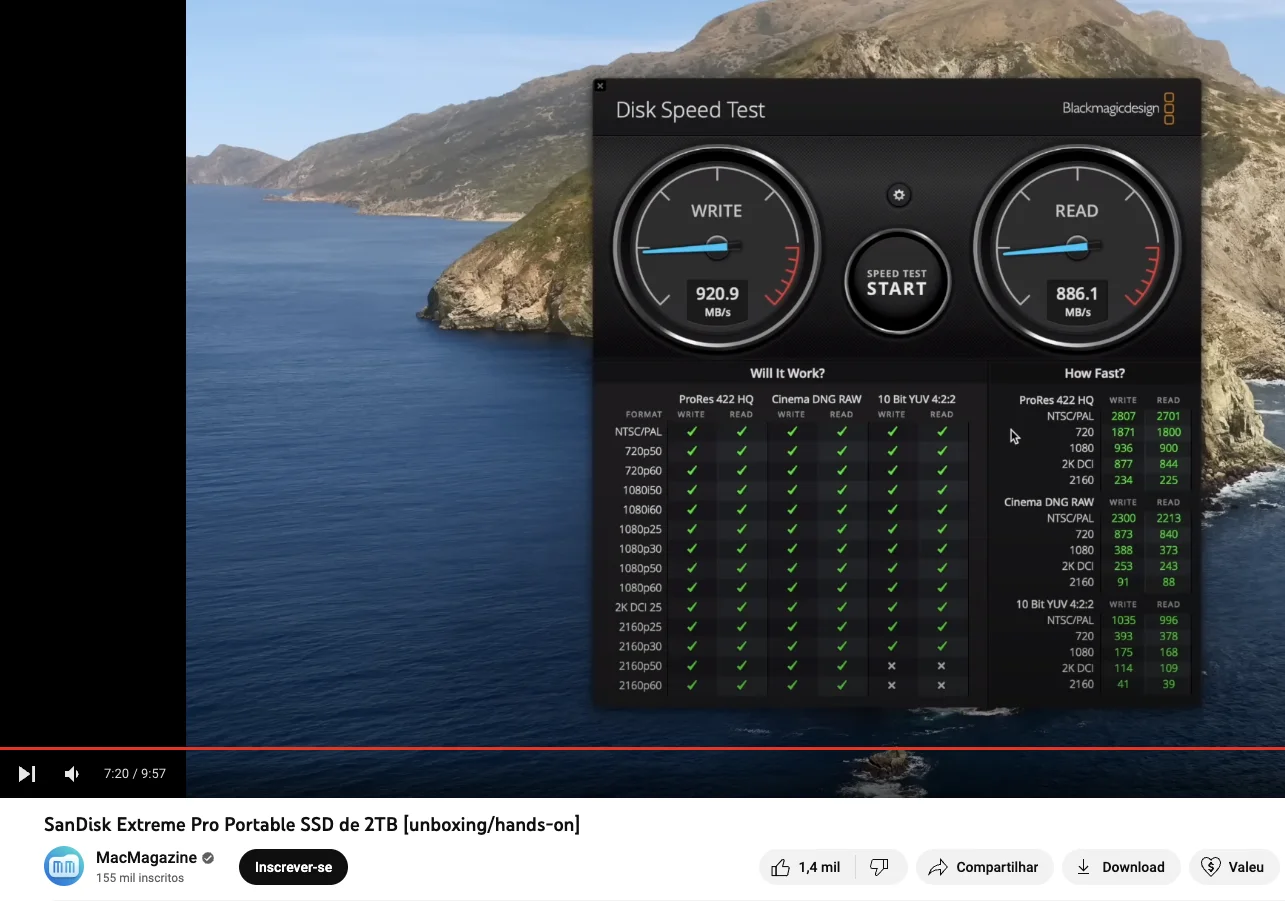Download the video
Image resolution: width=1285 pixels, height=901 pixels.
point(1121,867)
